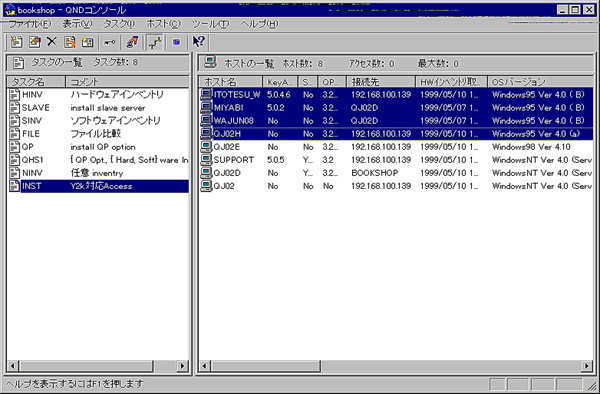600x394 pixels.
Task: Sort hosts by the KeyA.. column header
Action: click(280, 81)
